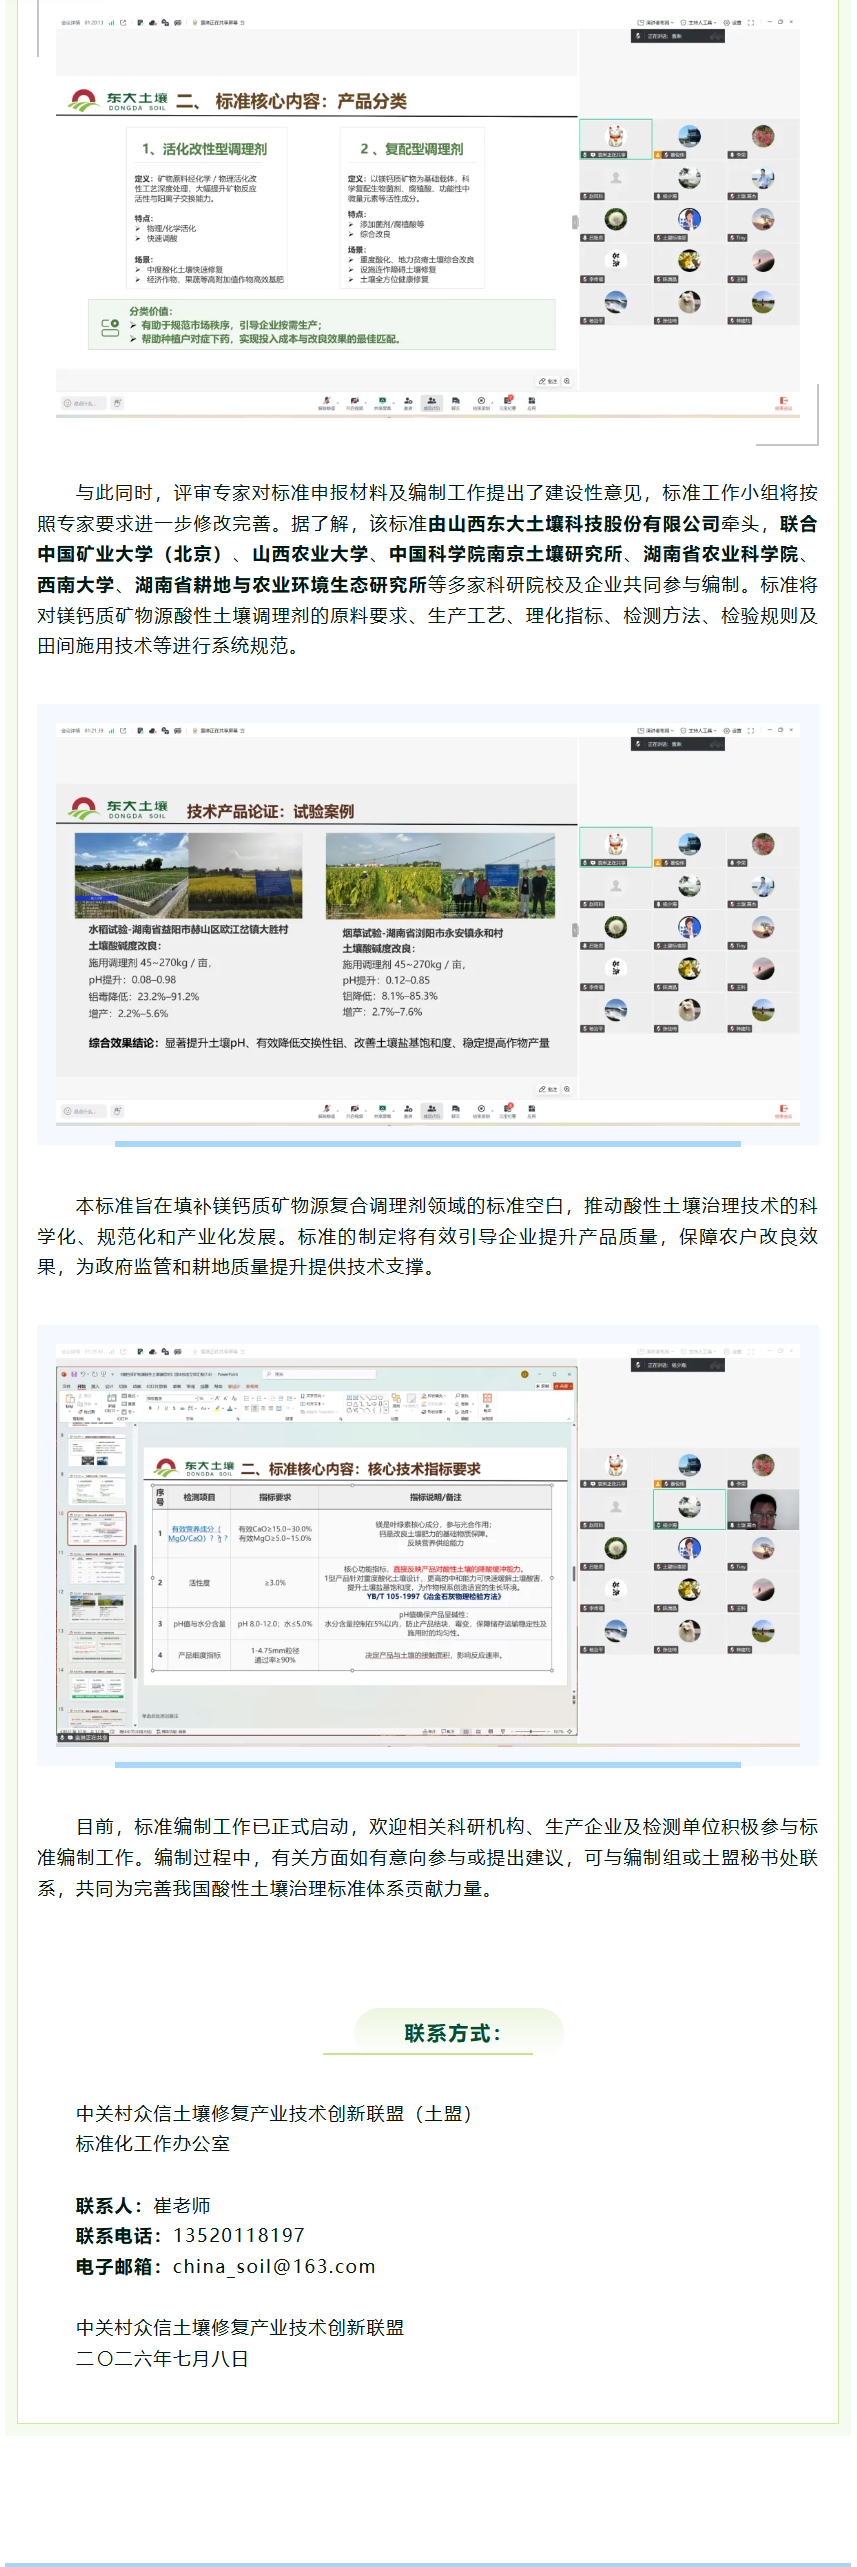857x2567 pixels.
Task: Click the email china_soil@163.com
Action: (x=274, y=2266)
